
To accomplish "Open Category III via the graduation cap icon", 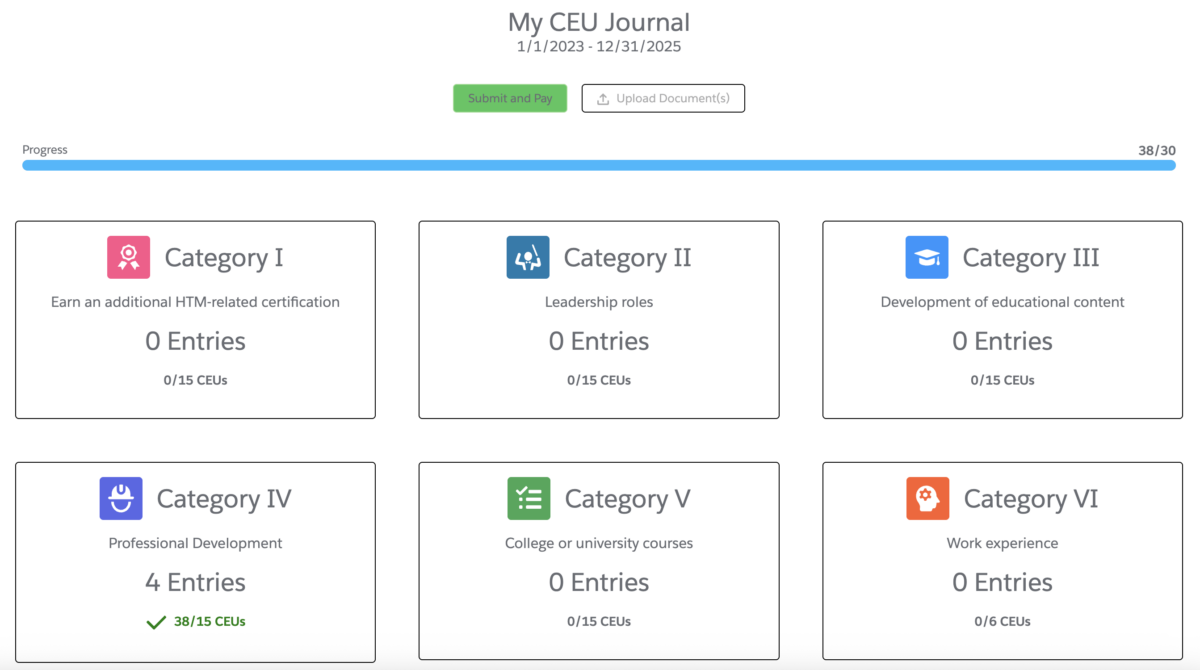I will [x=927, y=257].
